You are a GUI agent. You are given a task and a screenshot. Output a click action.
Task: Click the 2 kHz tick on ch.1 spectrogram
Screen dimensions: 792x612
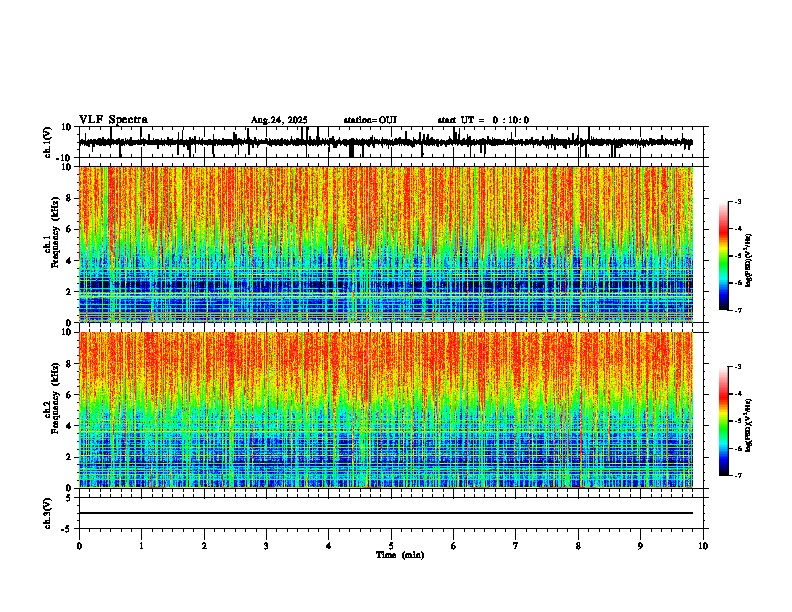tap(69, 292)
